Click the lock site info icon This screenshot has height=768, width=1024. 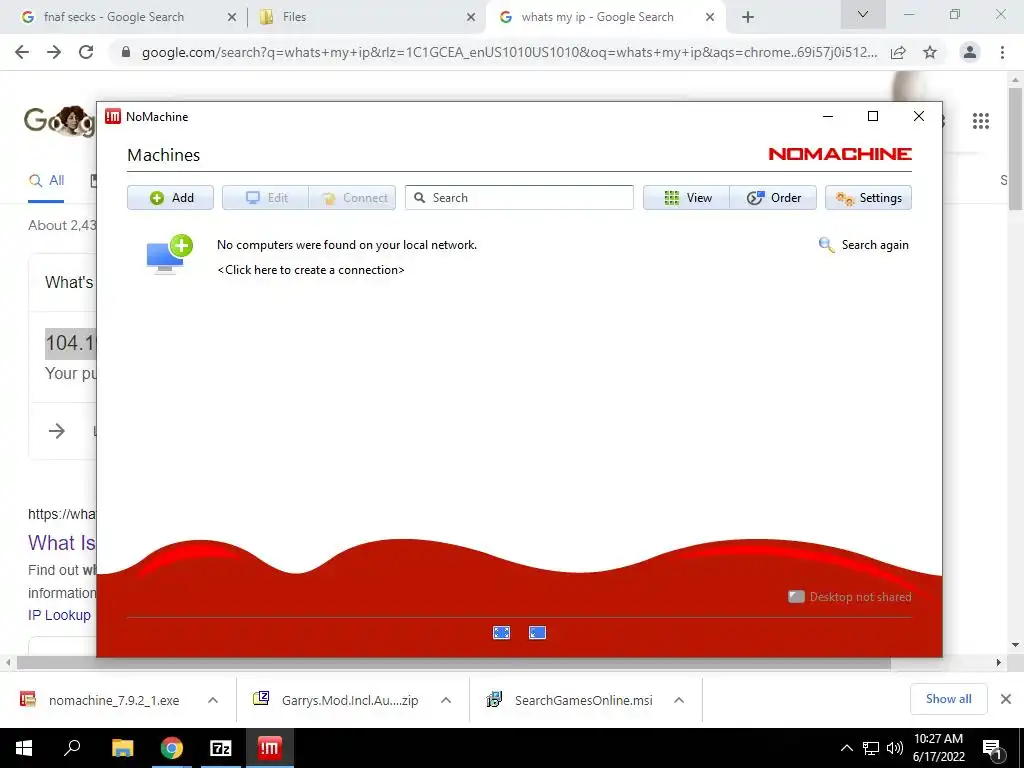pyautogui.click(x=126, y=52)
